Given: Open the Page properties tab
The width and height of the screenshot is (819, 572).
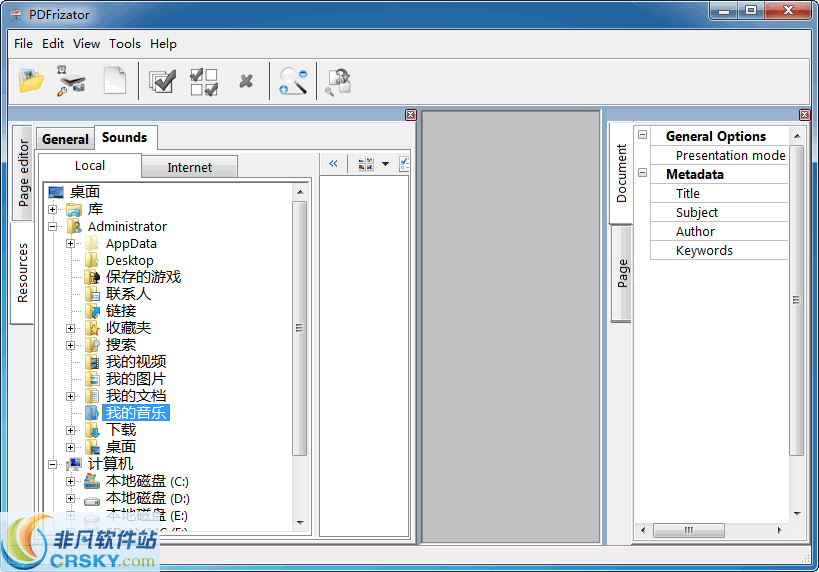Looking at the screenshot, I should (x=621, y=273).
